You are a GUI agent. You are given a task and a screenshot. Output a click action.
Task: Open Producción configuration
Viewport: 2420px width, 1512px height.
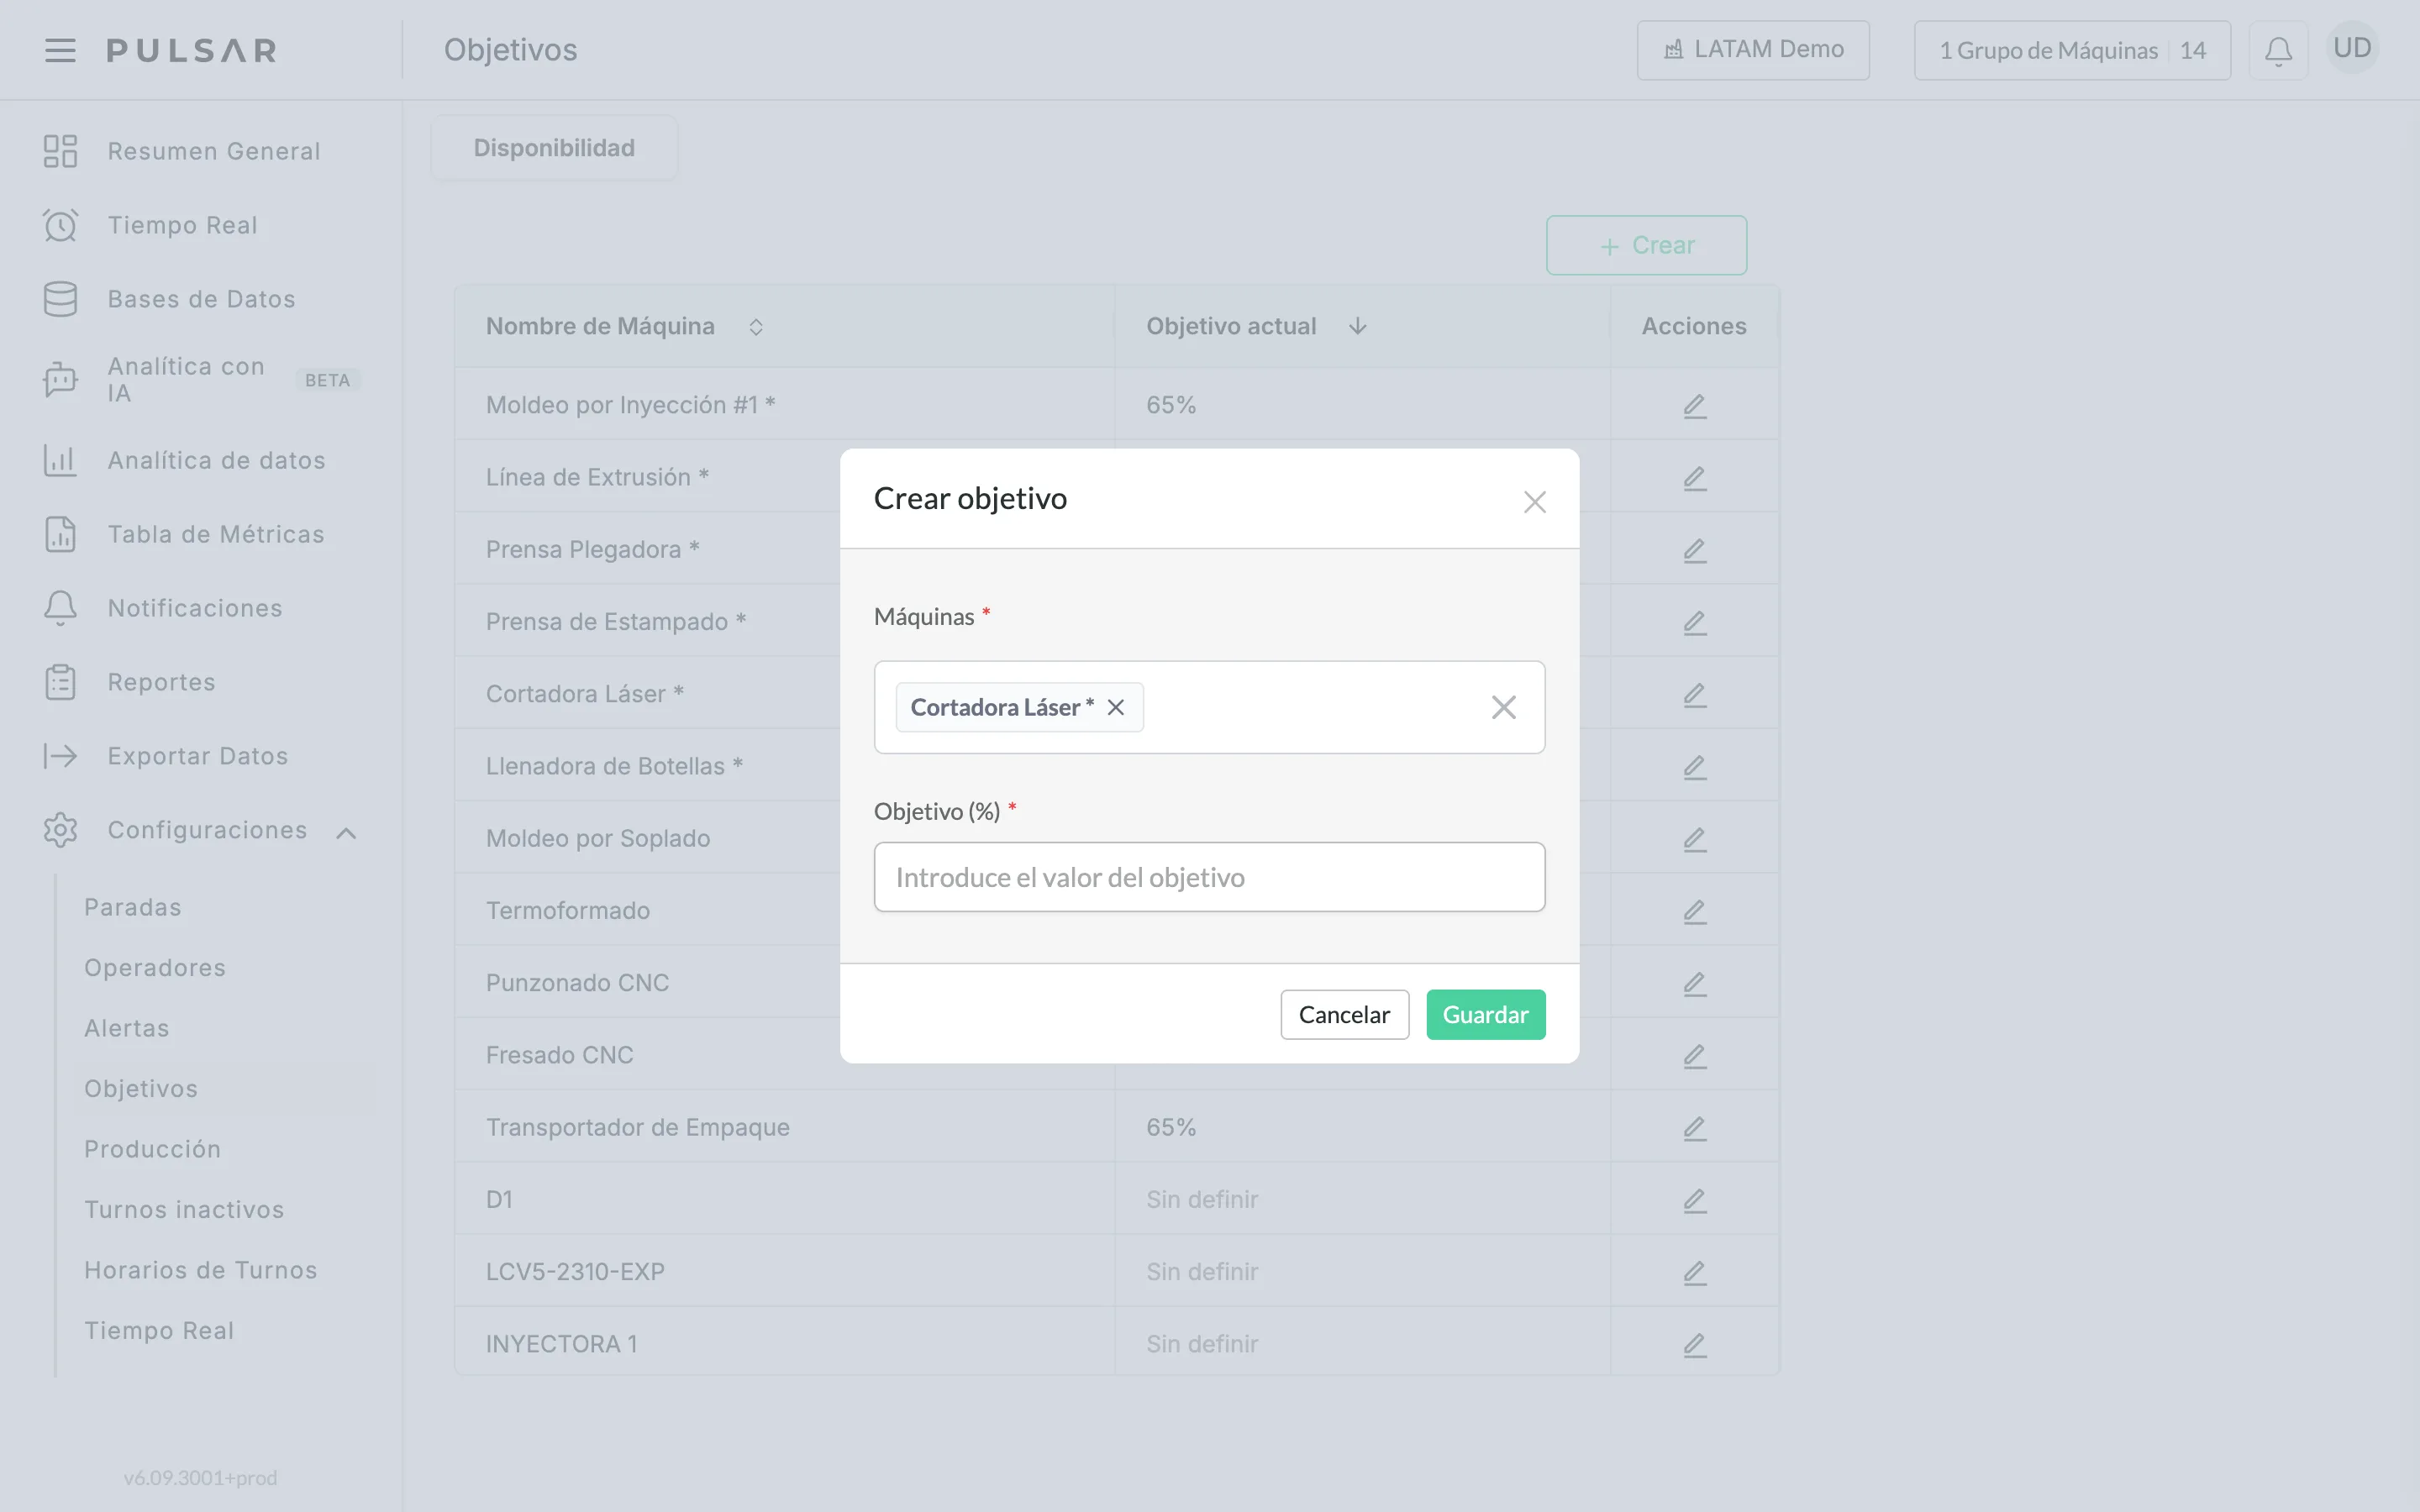pyautogui.click(x=152, y=1149)
